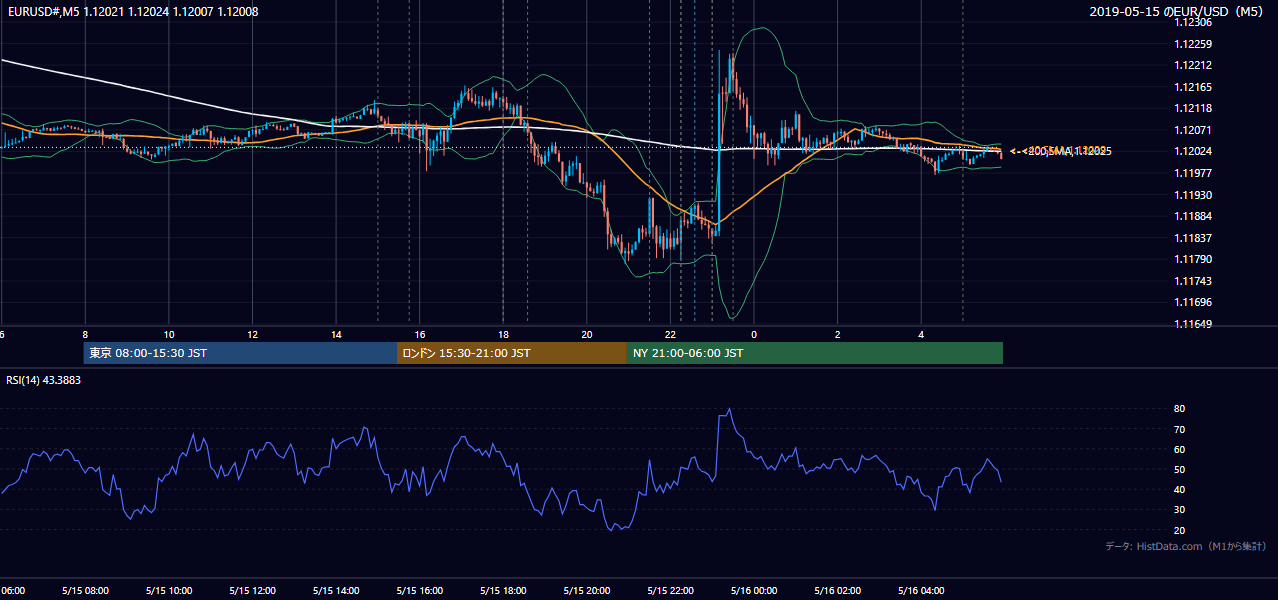The image size is (1278, 600).
Task: Click the 5/16 00:00 bottom axis label
Action: point(754,591)
